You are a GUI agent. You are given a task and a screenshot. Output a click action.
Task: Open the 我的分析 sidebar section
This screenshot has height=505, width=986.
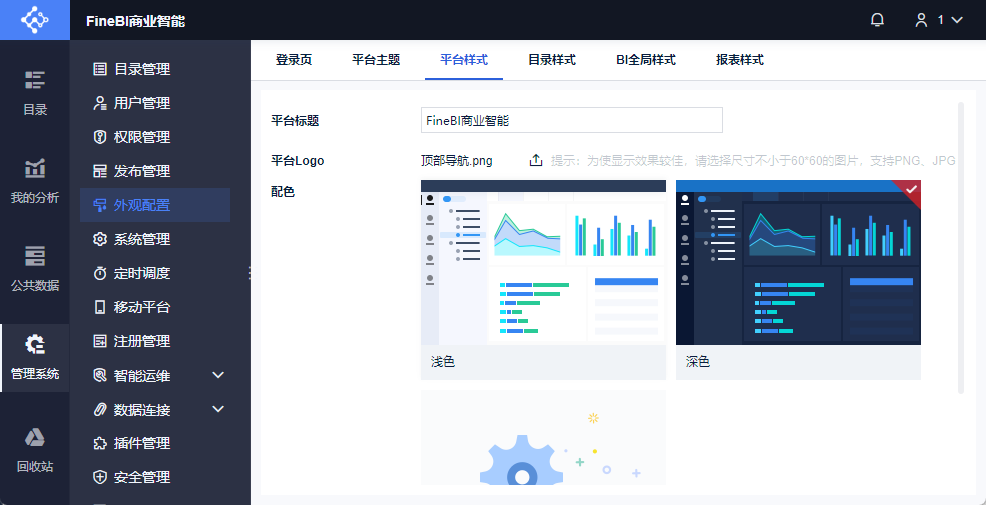coord(35,181)
